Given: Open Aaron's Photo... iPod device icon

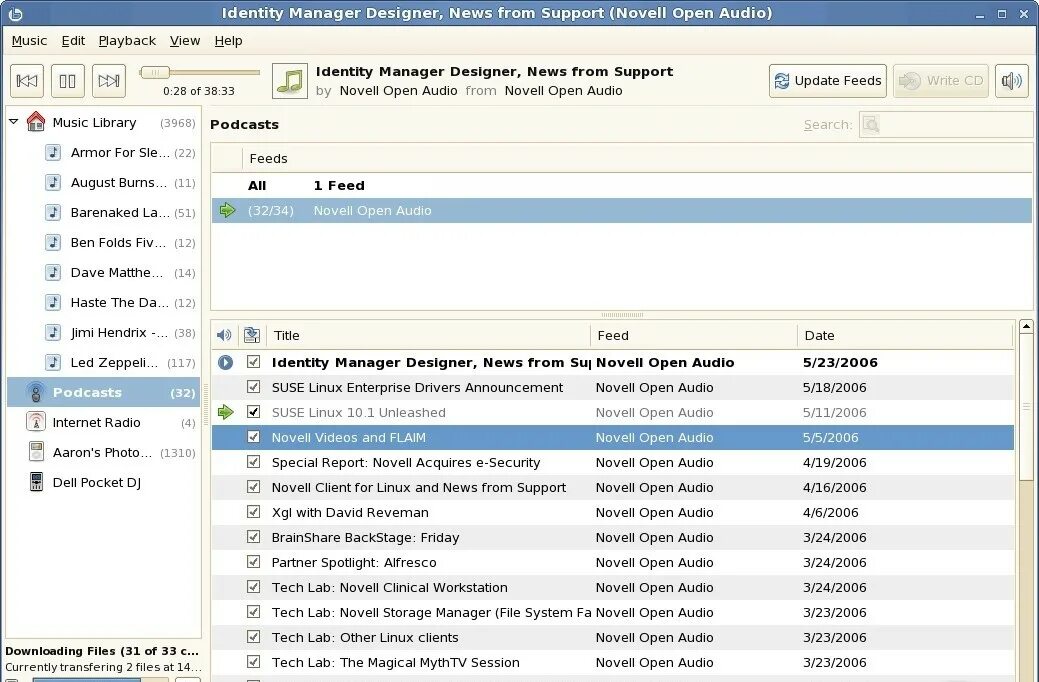Looking at the screenshot, I should click(36, 452).
